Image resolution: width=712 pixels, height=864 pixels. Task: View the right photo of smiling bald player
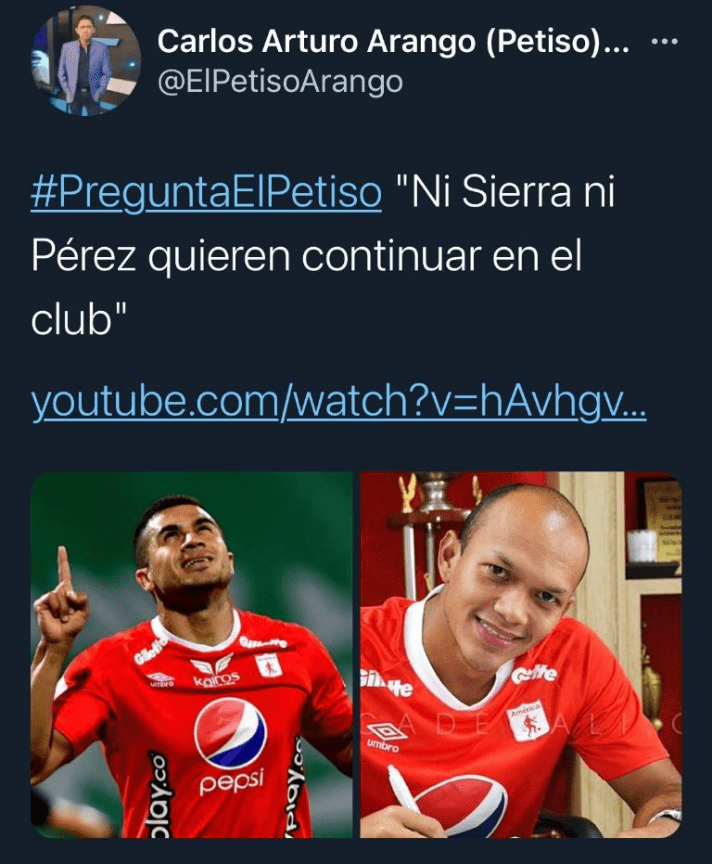coord(521,655)
